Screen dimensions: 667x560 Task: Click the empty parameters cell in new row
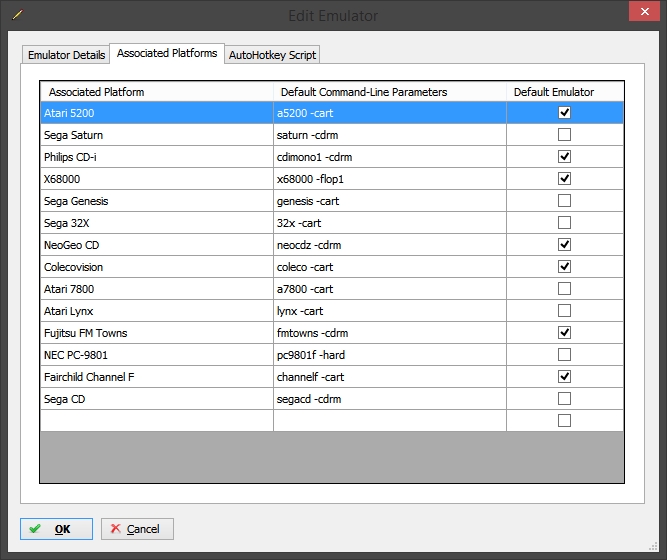tap(390, 421)
